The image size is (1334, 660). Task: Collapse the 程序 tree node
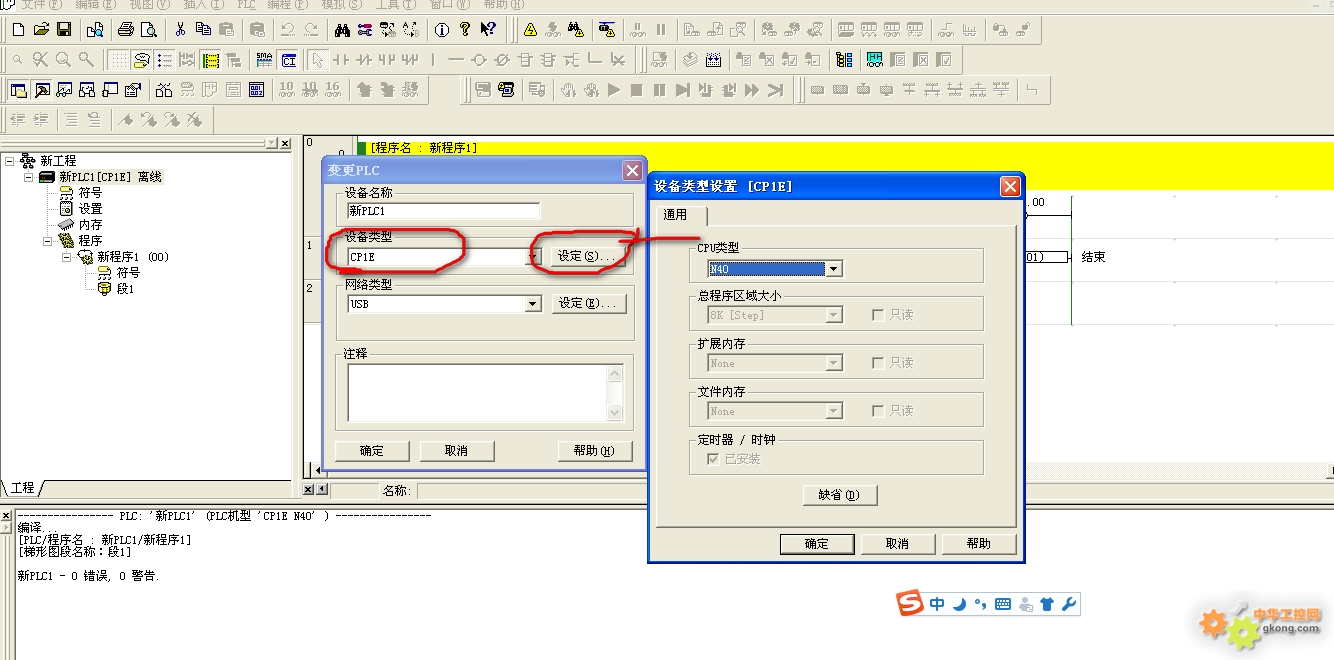(47, 241)
